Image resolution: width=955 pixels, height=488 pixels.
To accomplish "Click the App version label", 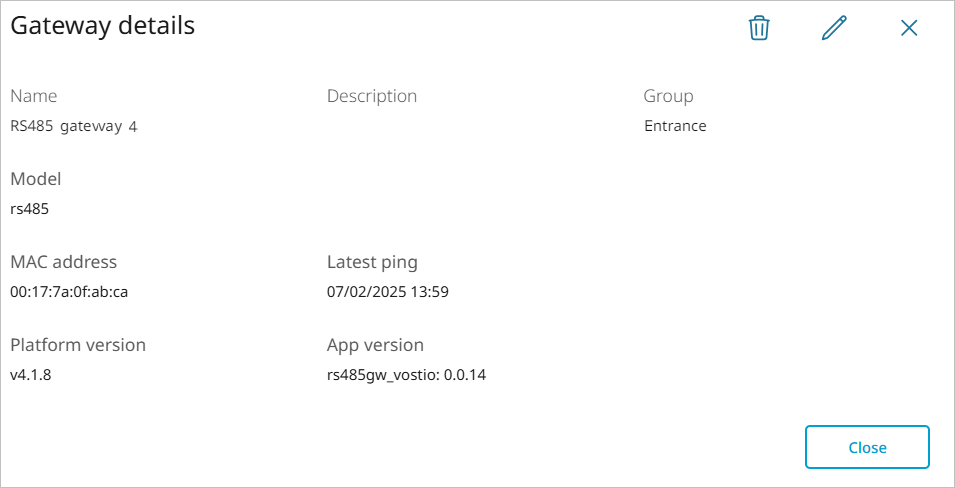I will [x=375, y=345].
